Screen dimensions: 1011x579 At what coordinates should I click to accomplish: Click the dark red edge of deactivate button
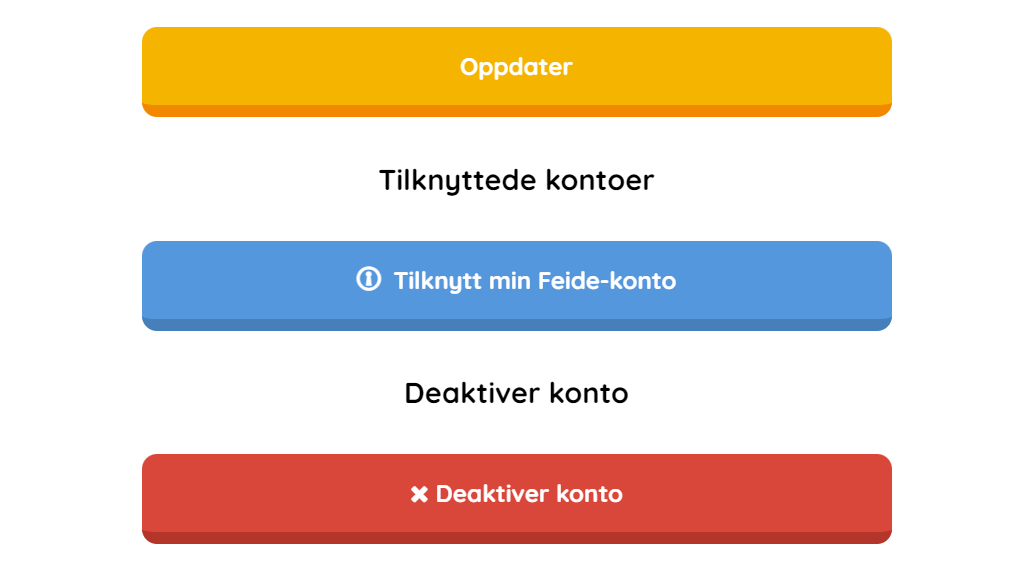(x=516, y=538)
